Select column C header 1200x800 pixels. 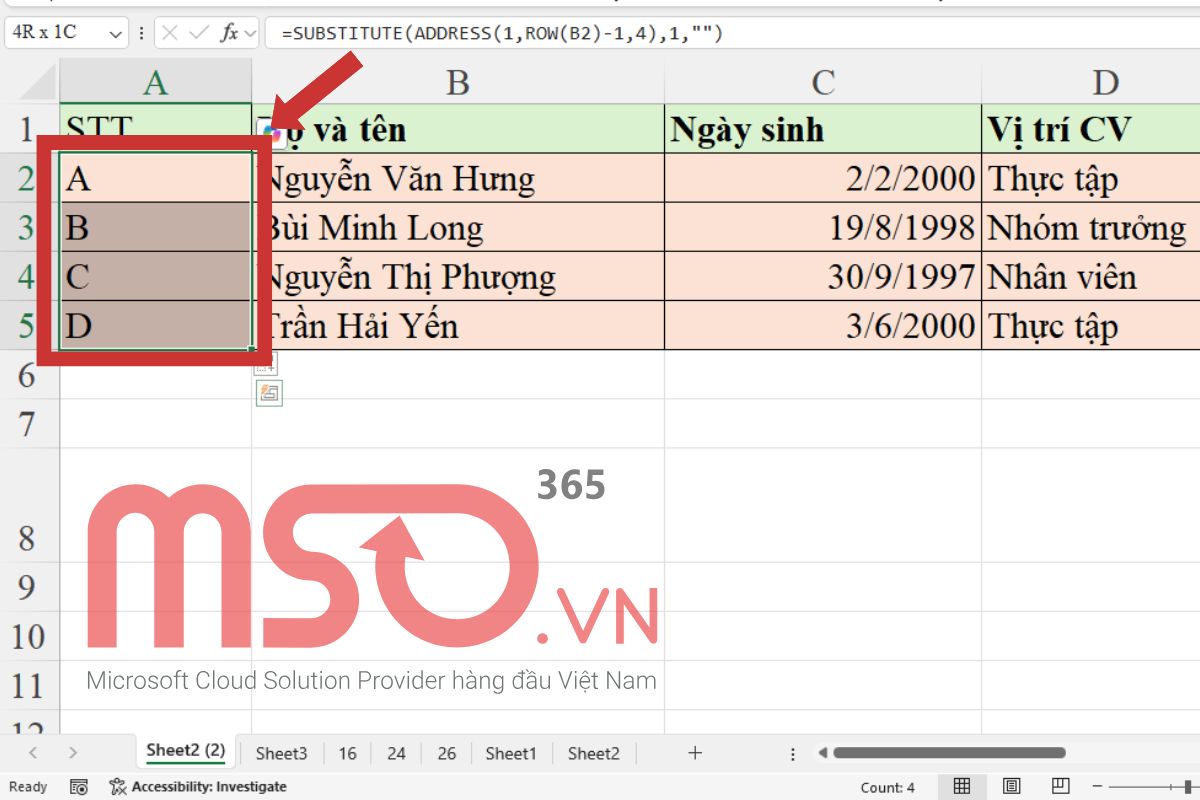[x=823, y=81]
